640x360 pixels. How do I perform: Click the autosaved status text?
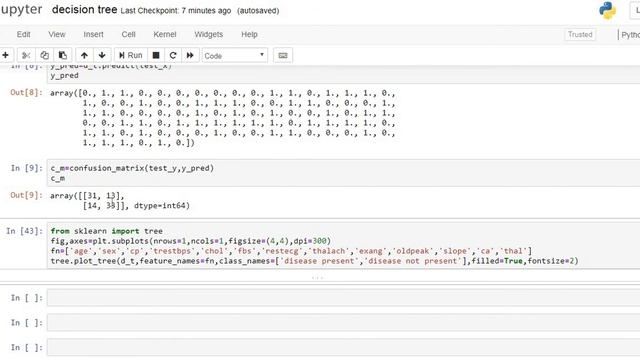tap(258, 11)
